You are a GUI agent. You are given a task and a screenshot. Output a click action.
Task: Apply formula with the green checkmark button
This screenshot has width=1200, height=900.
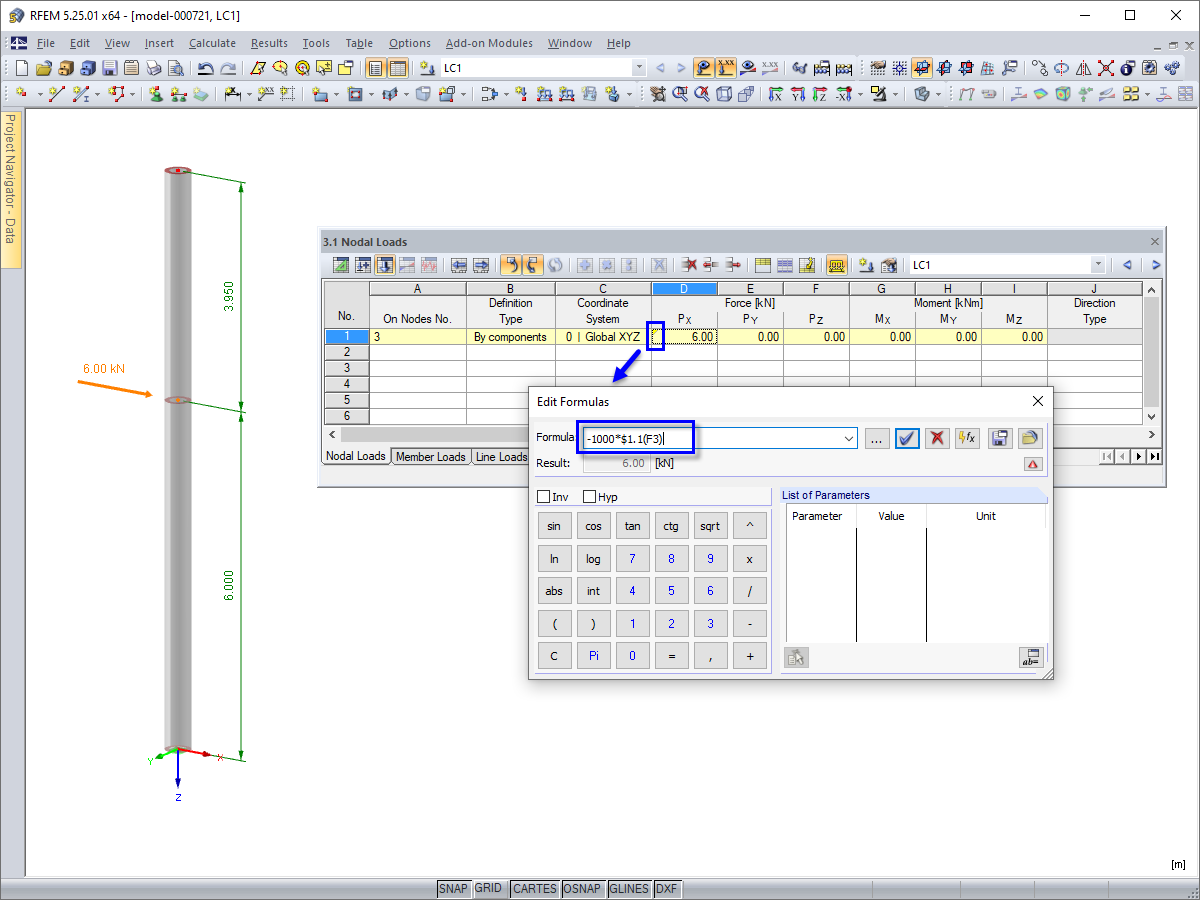(x=907, y=438)
